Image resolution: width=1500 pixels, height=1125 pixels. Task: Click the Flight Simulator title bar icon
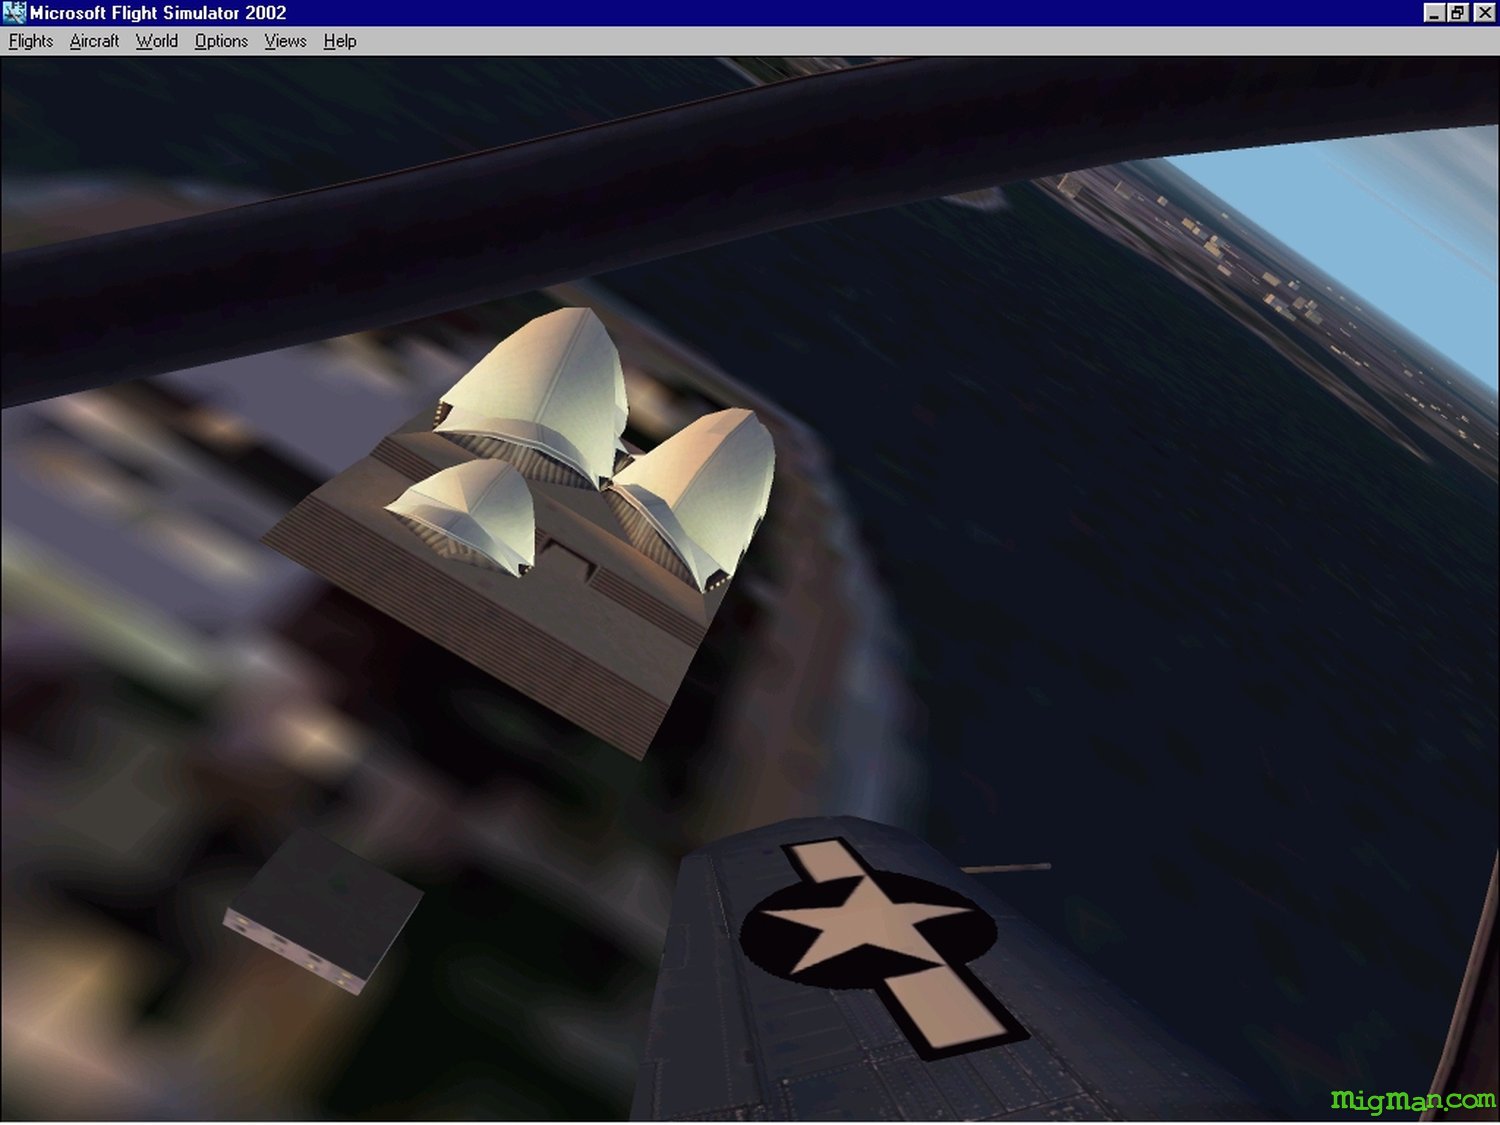coord(14,13)
